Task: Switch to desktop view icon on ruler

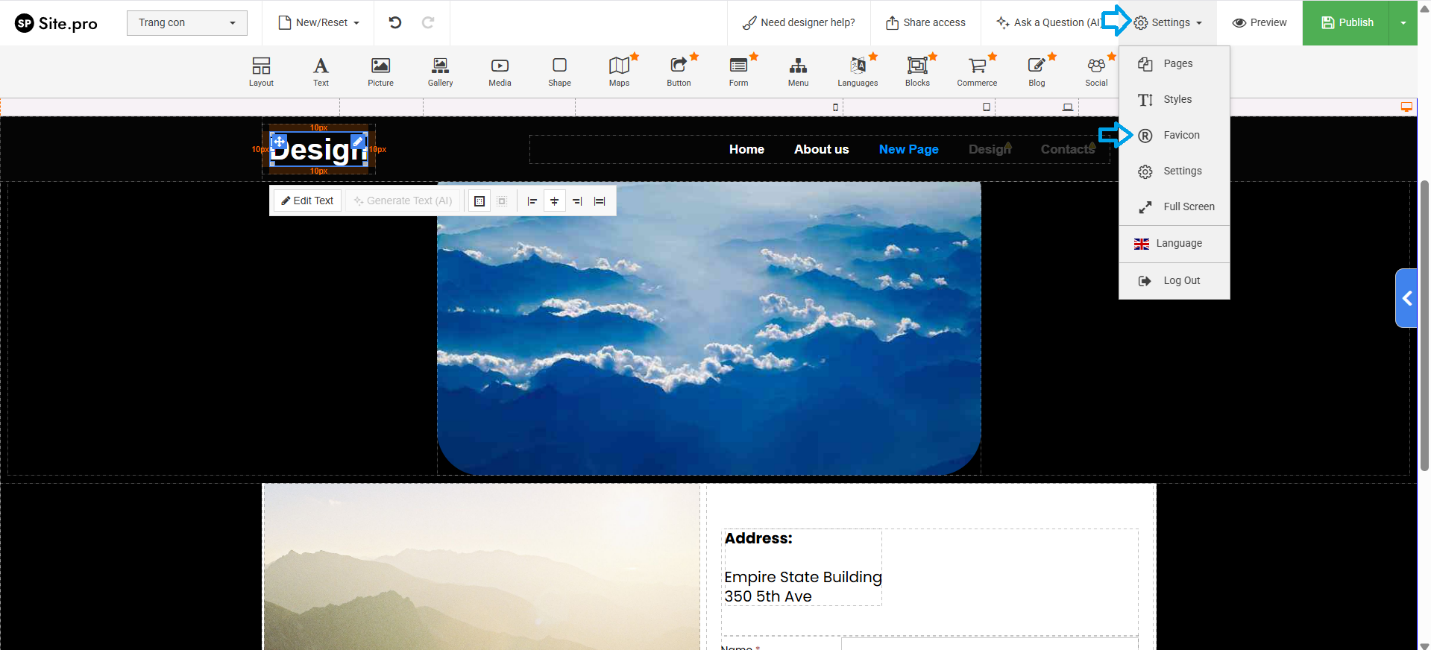Action: (1406, 107)
